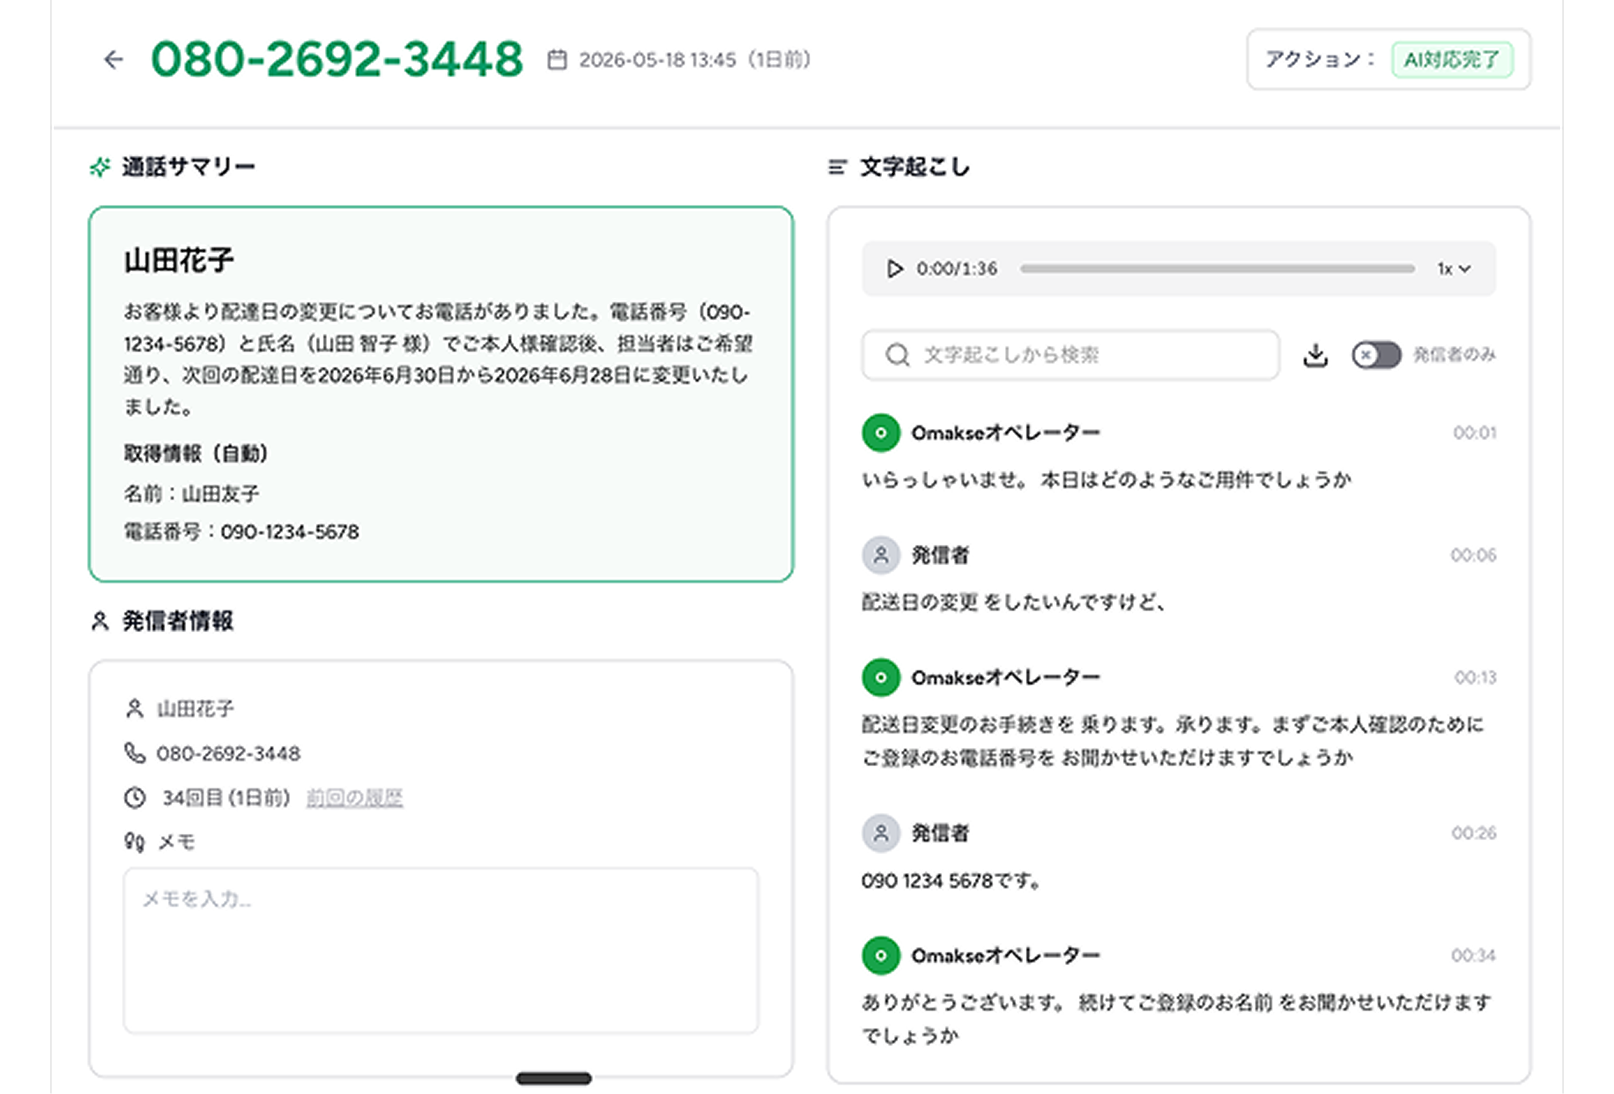Click the person icon beside 山田花子 in caller info
The width and height of the screenshot is (1614, 1094).
tap(134, 709)
